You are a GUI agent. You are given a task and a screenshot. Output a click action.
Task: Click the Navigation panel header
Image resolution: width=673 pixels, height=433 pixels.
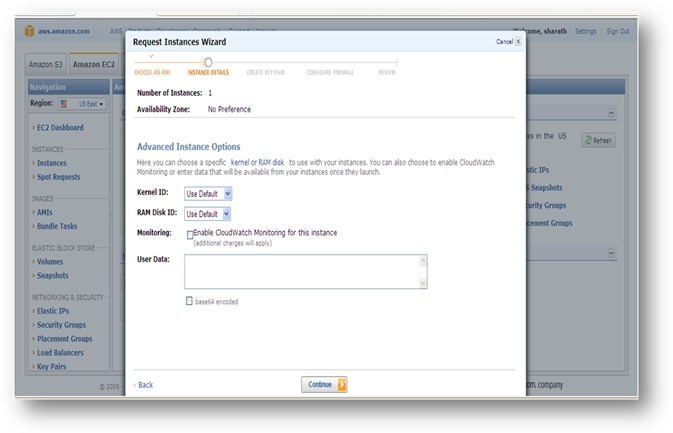tap(69, 87)
